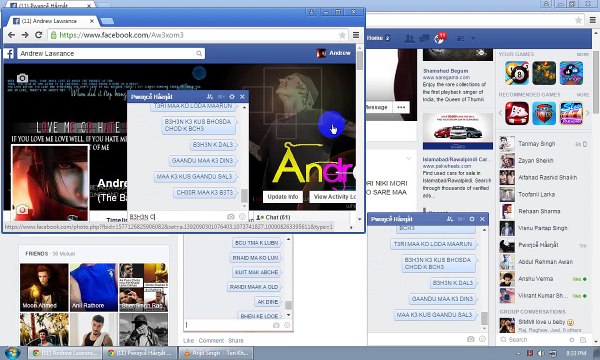The width and height of the screenshot is (600, 360).
Task: Open Moon Ahmed friend thumbnail
Action: coord(44,287)
